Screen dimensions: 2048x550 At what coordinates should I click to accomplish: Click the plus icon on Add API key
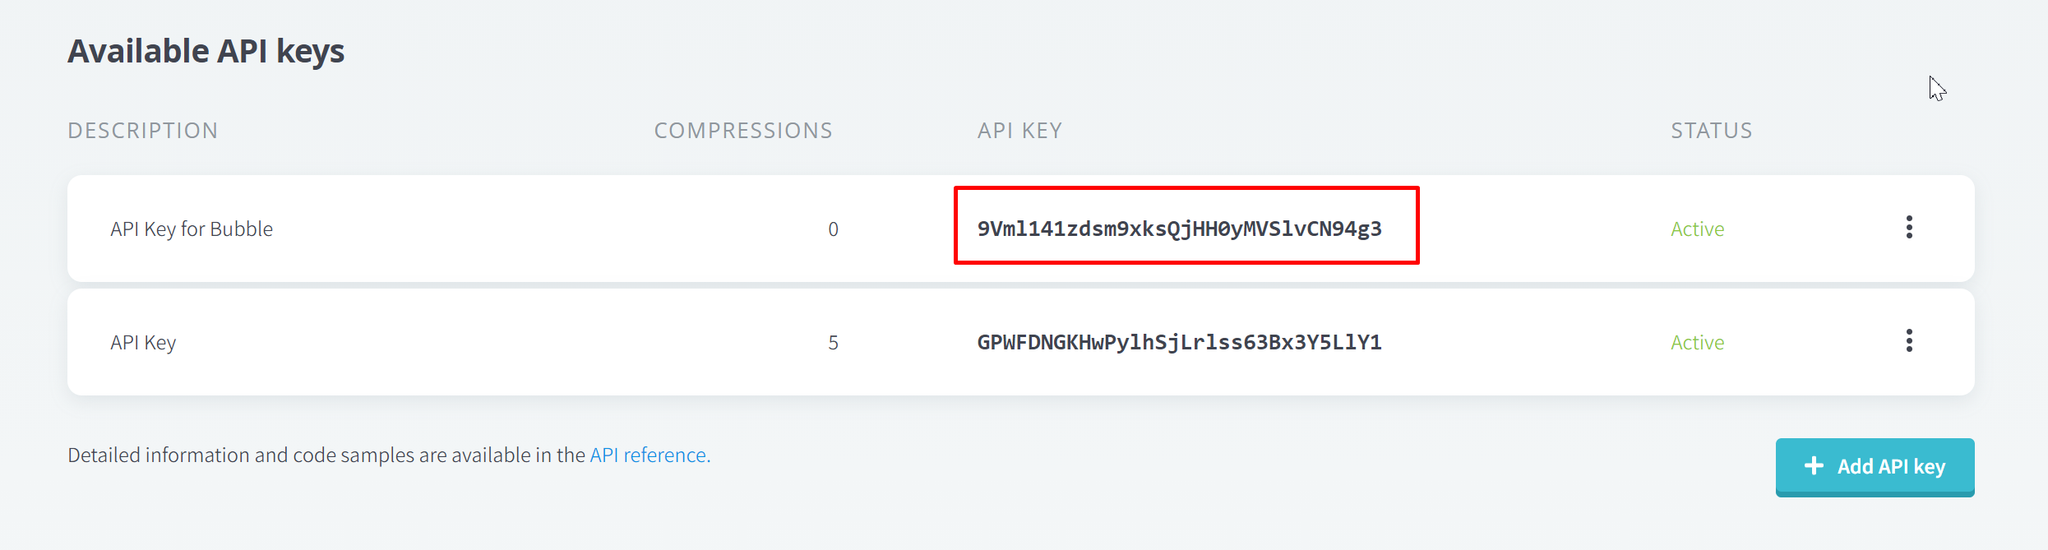(1813, 466)
